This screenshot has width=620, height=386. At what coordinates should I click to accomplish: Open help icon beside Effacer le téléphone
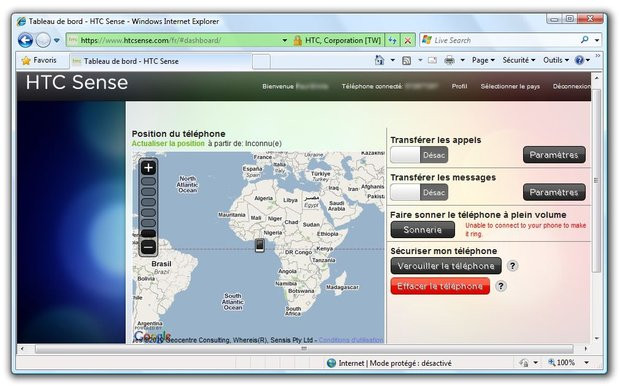pyautogui.click(x=501, y=286)
